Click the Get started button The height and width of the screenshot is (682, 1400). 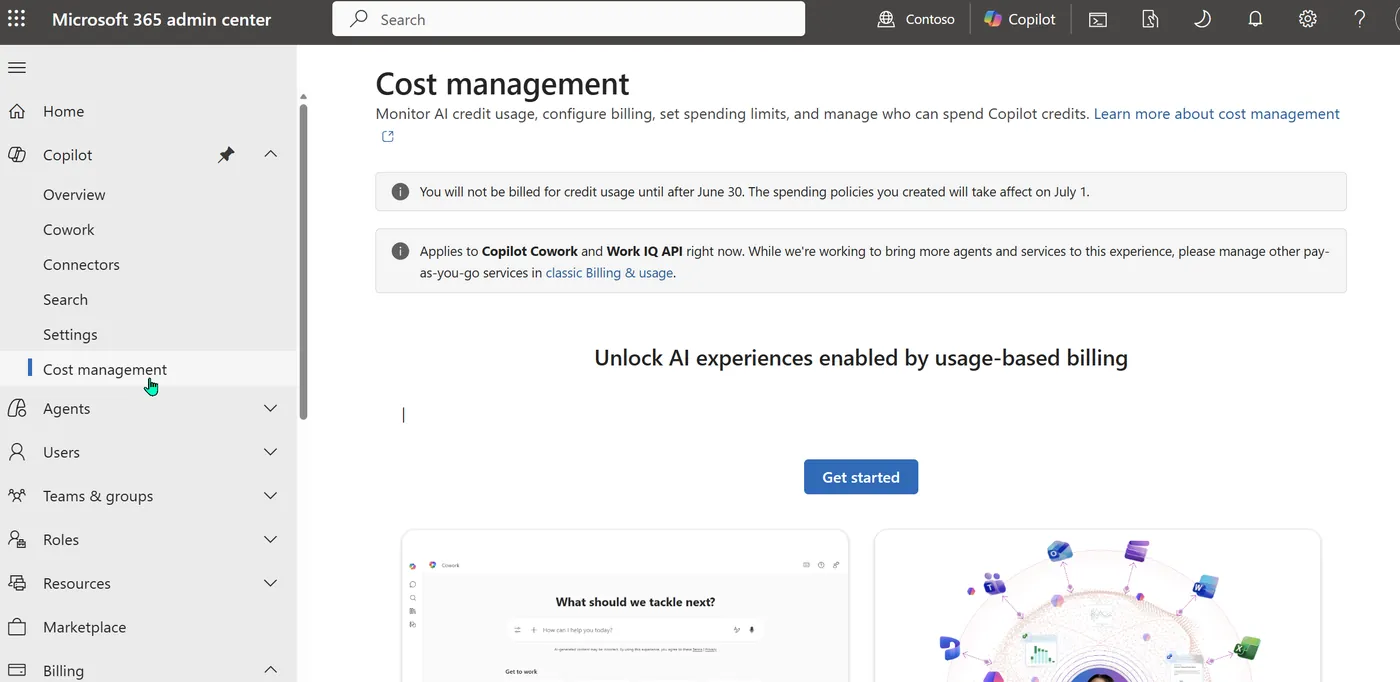coord(861,477)
